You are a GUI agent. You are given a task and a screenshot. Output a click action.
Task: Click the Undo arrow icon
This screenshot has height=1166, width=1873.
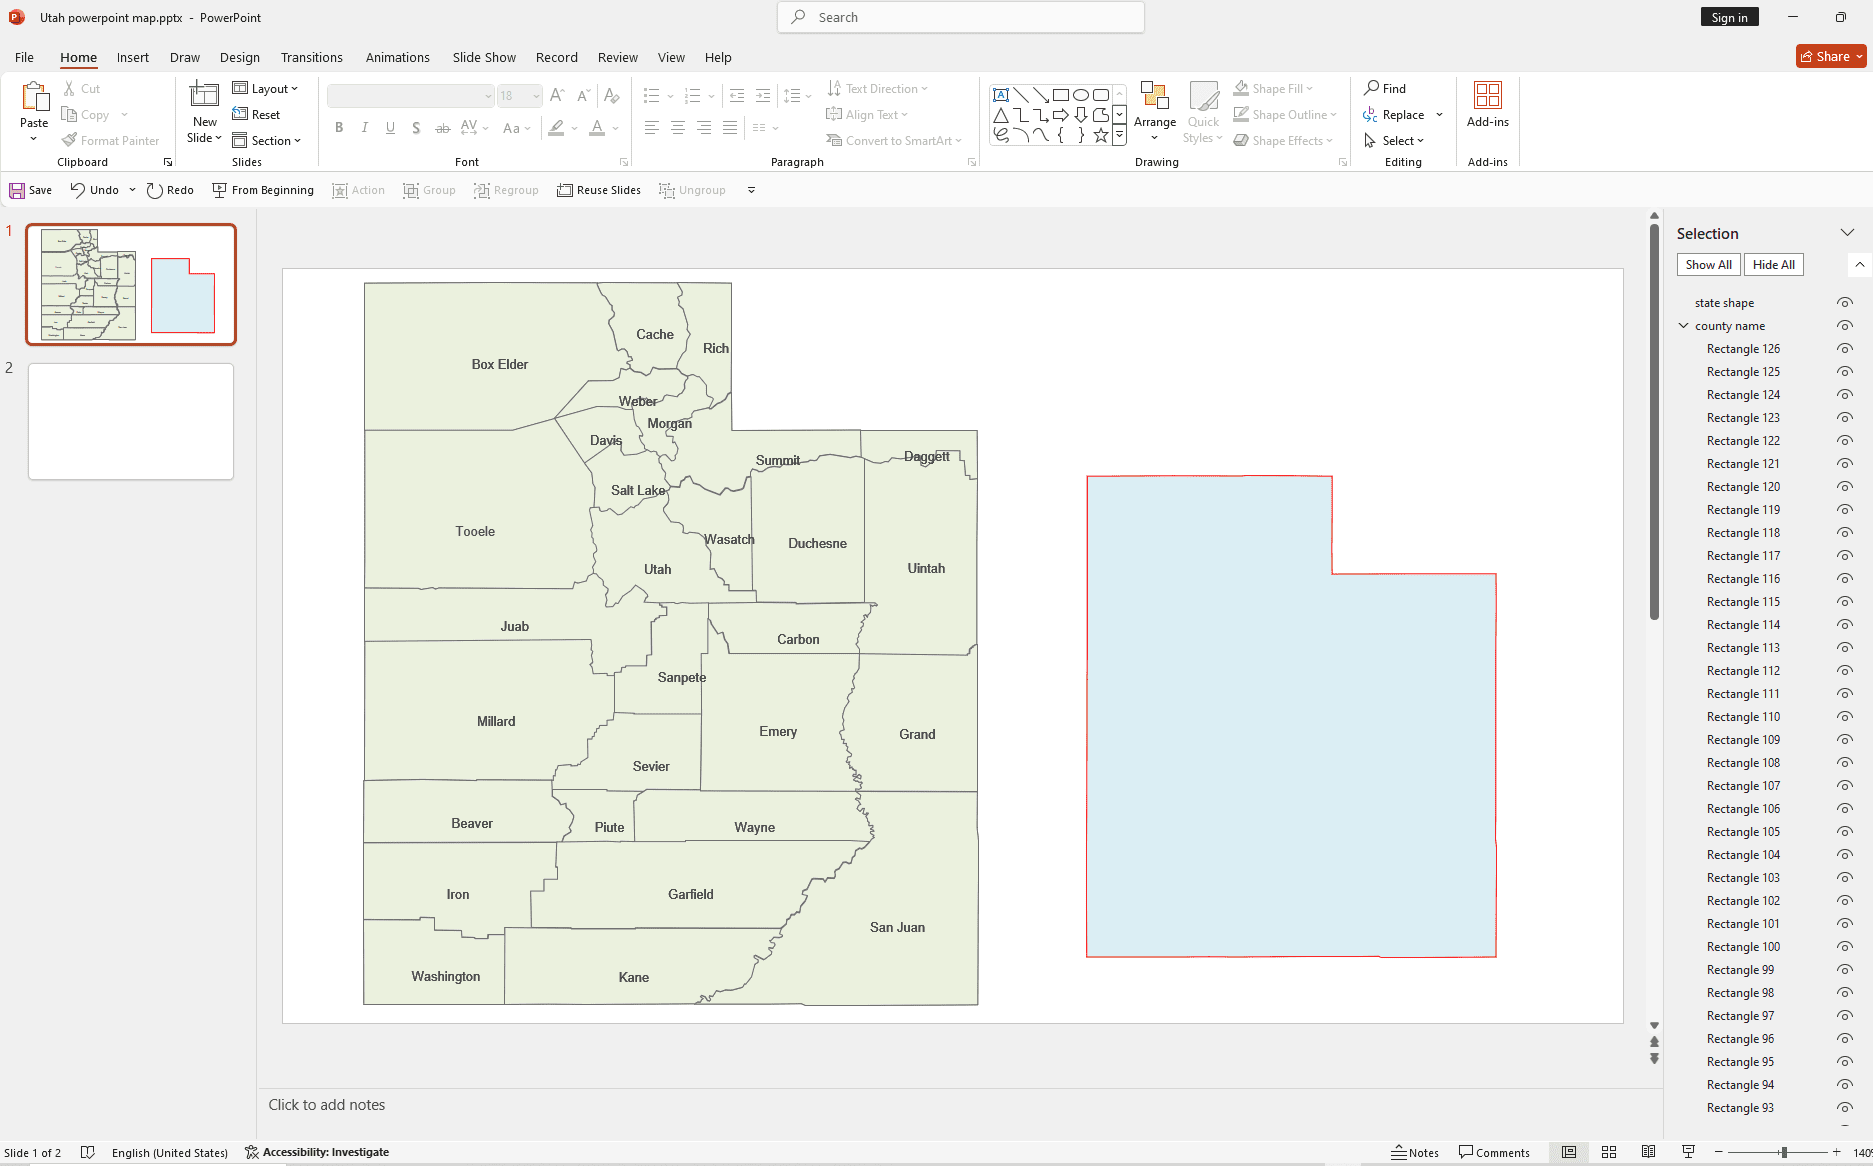77,190
